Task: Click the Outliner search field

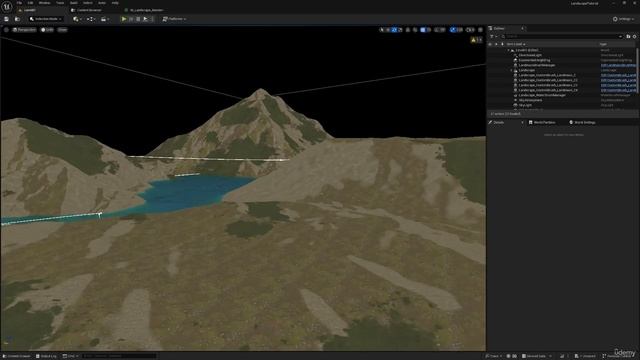Action: [562, 36]
